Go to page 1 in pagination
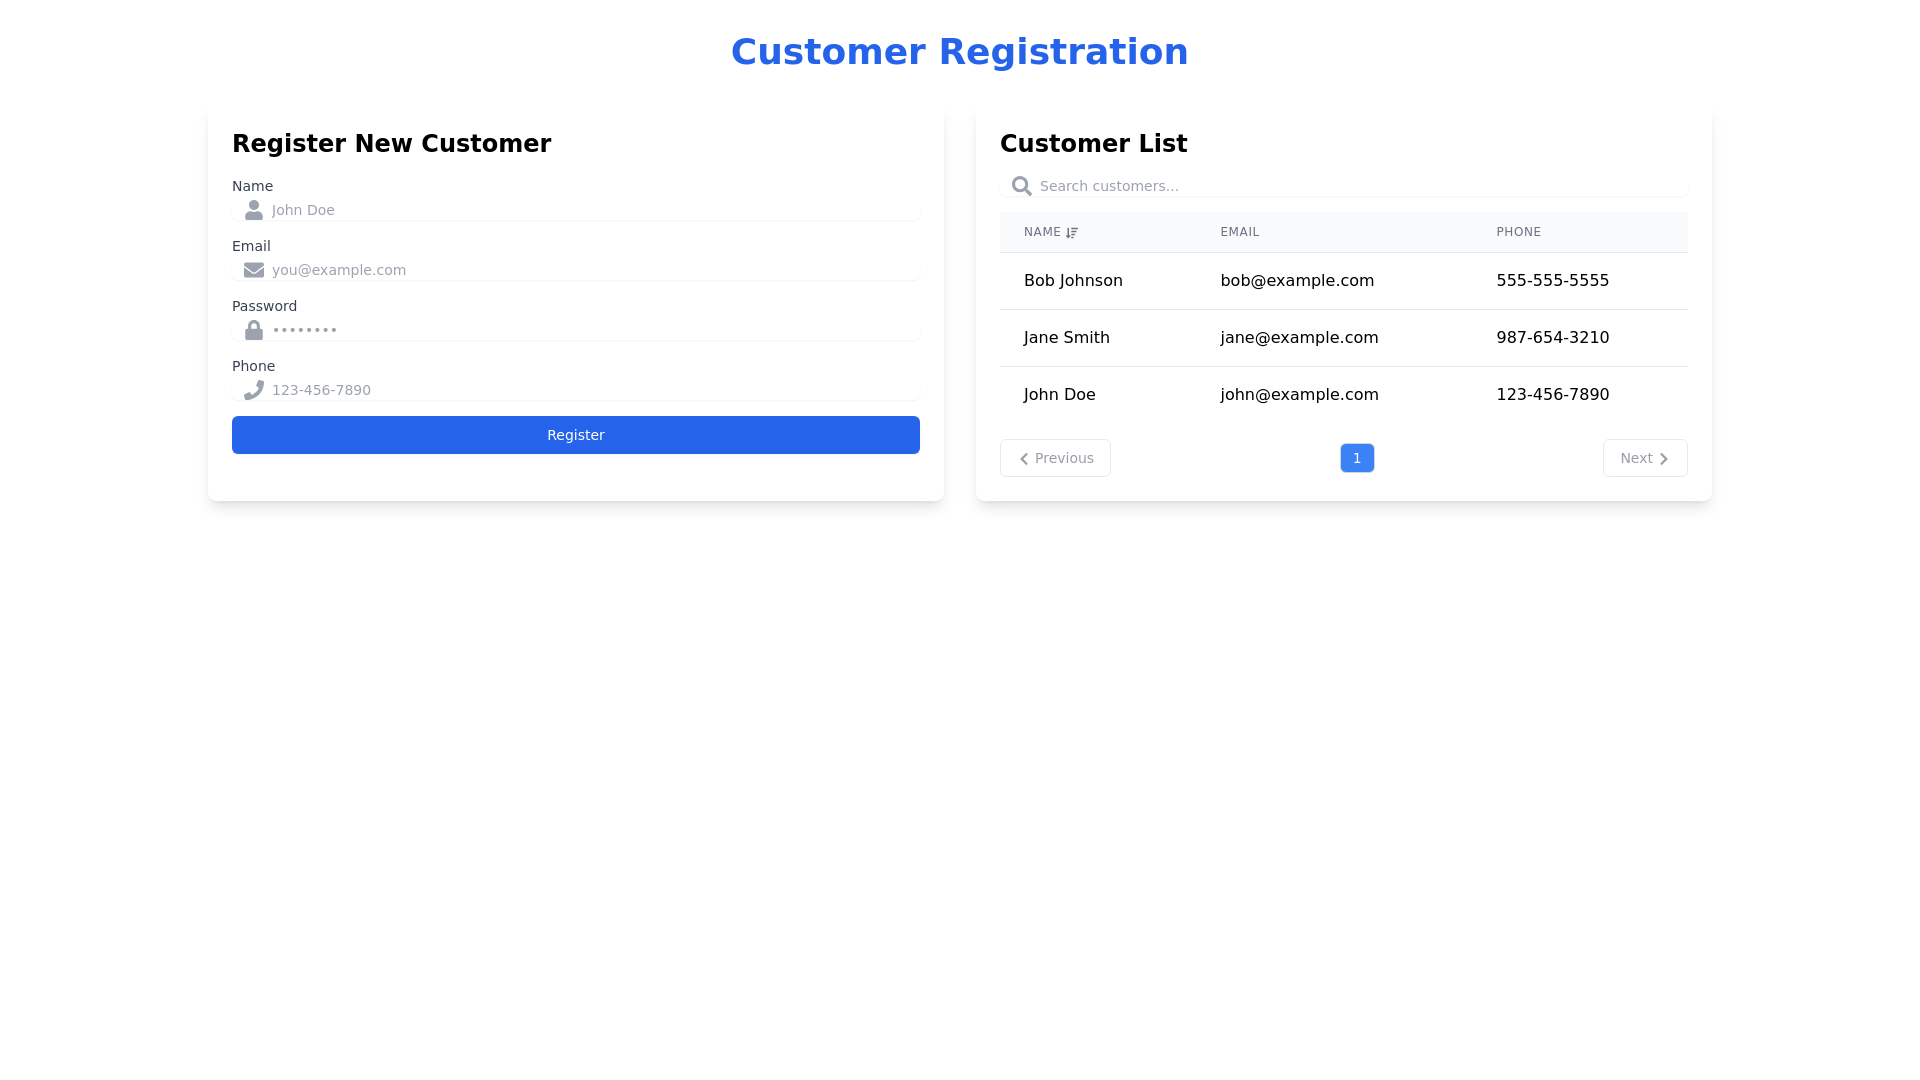 tap(1357, 458)
